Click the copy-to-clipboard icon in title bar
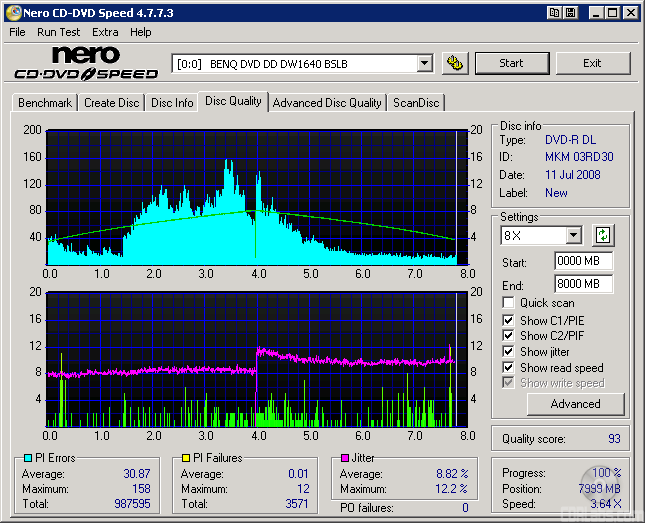645x523 pixels. [554, 13]
